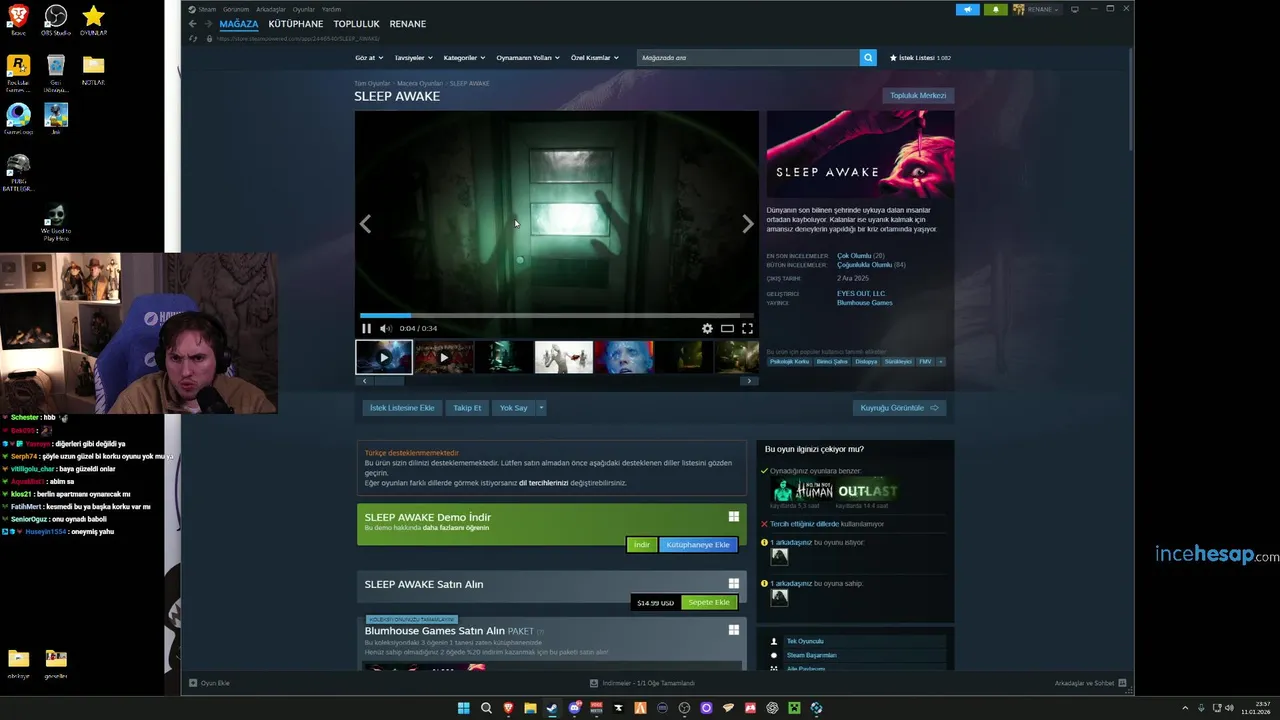Switch to the MAĞAZA tab
Image resolution: width=1280 pixels, height=720 pixels.
(x=239, y=24)
